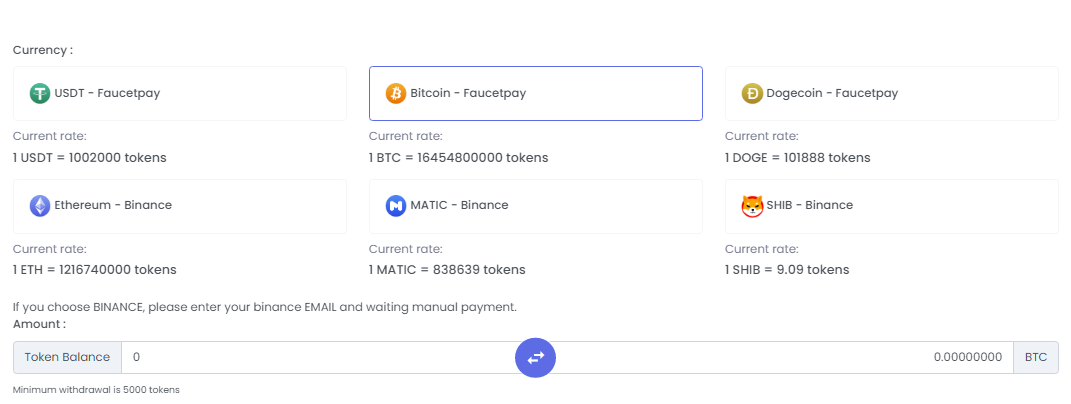
Task: Click the Binance email manual payment notice
Action: click(265, 307)
